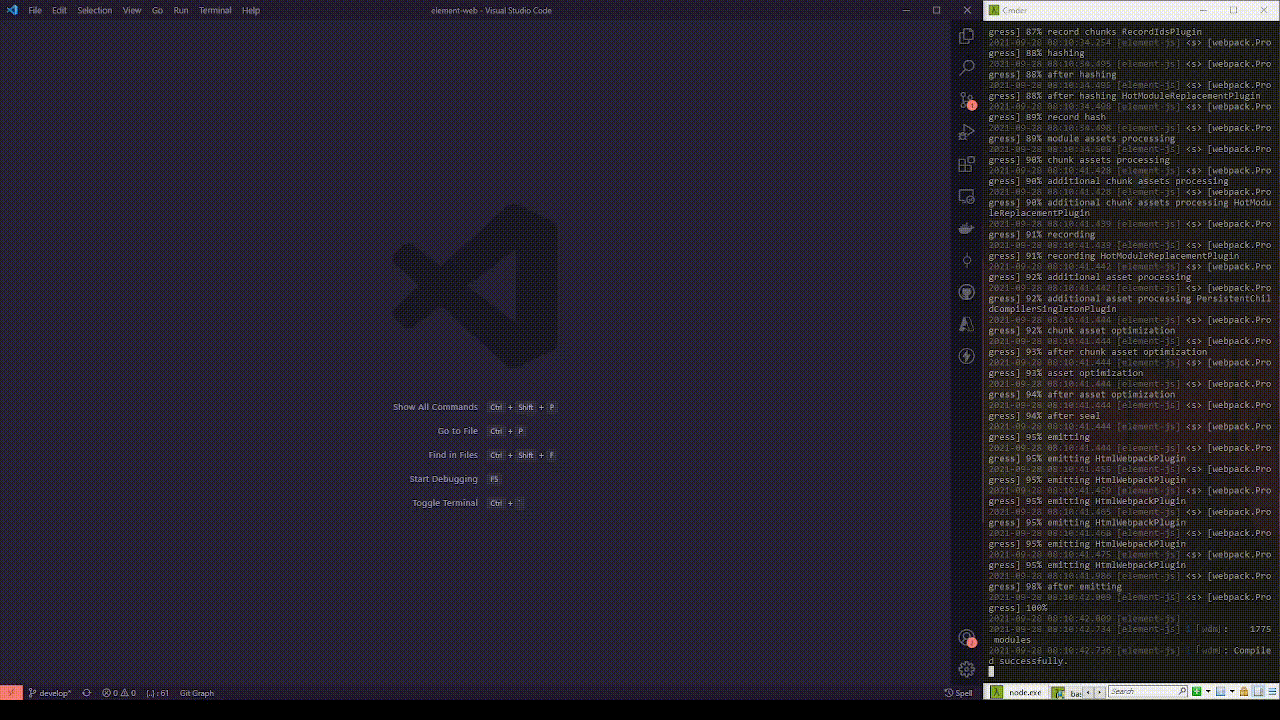
Task: Click the remote window indicator in status bar
Action: (11, 692)
